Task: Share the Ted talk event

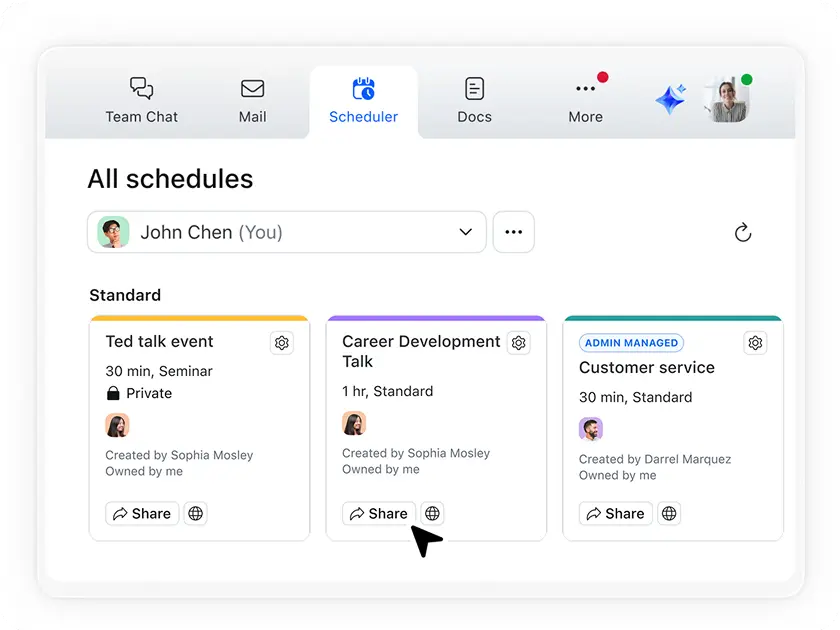Action: pyautogui.click(x=141, y=513)
